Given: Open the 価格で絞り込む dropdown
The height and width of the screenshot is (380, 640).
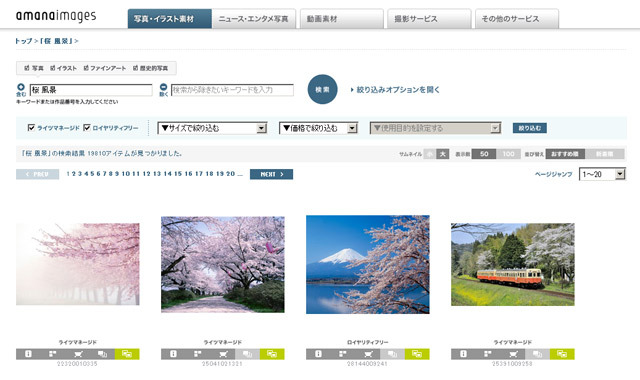Looking at the screenshot, I should (x=318, y=128).
